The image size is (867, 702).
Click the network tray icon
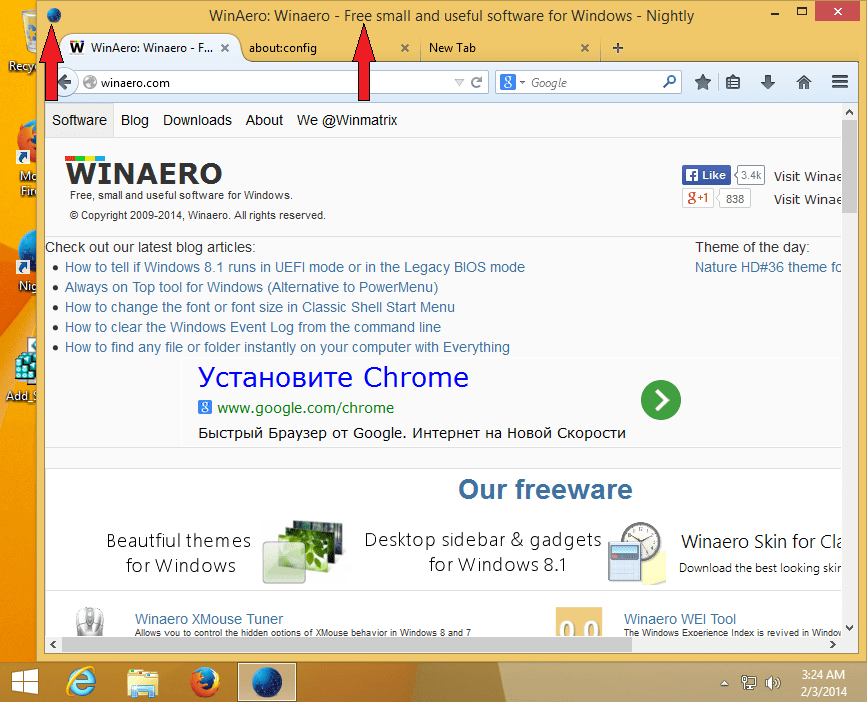[749, 683]
